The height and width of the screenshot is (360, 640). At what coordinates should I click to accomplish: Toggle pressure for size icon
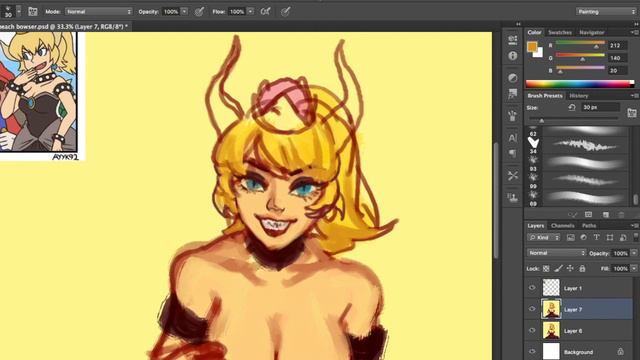pos(286,12)
